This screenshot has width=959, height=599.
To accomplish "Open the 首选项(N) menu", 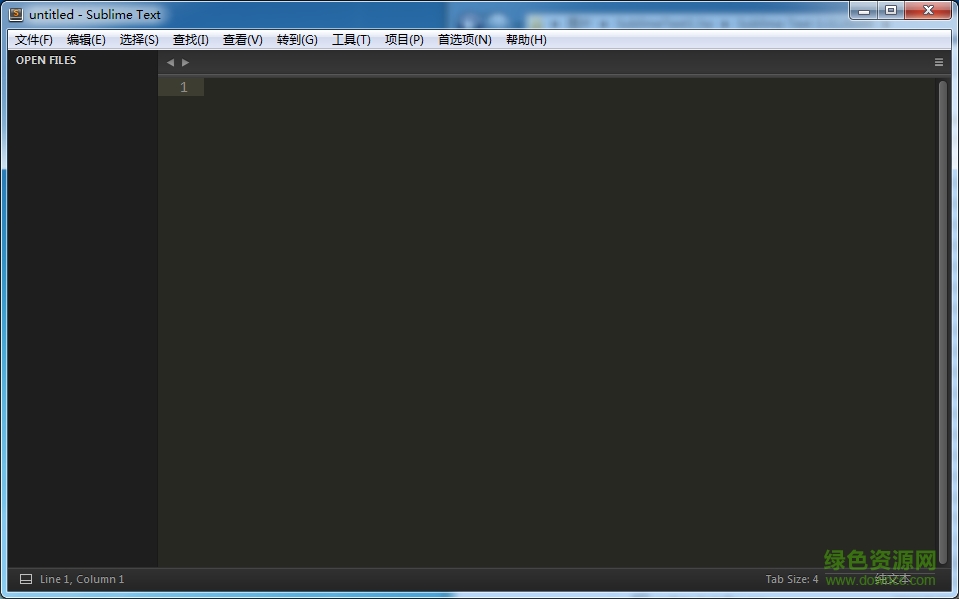I will [x=464, y=40].
